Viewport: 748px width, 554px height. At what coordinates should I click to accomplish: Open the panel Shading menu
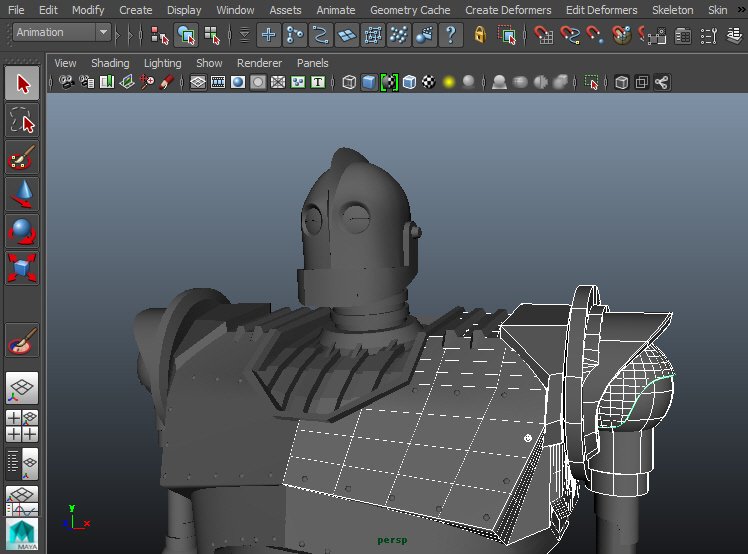click(x=110, y=63)
